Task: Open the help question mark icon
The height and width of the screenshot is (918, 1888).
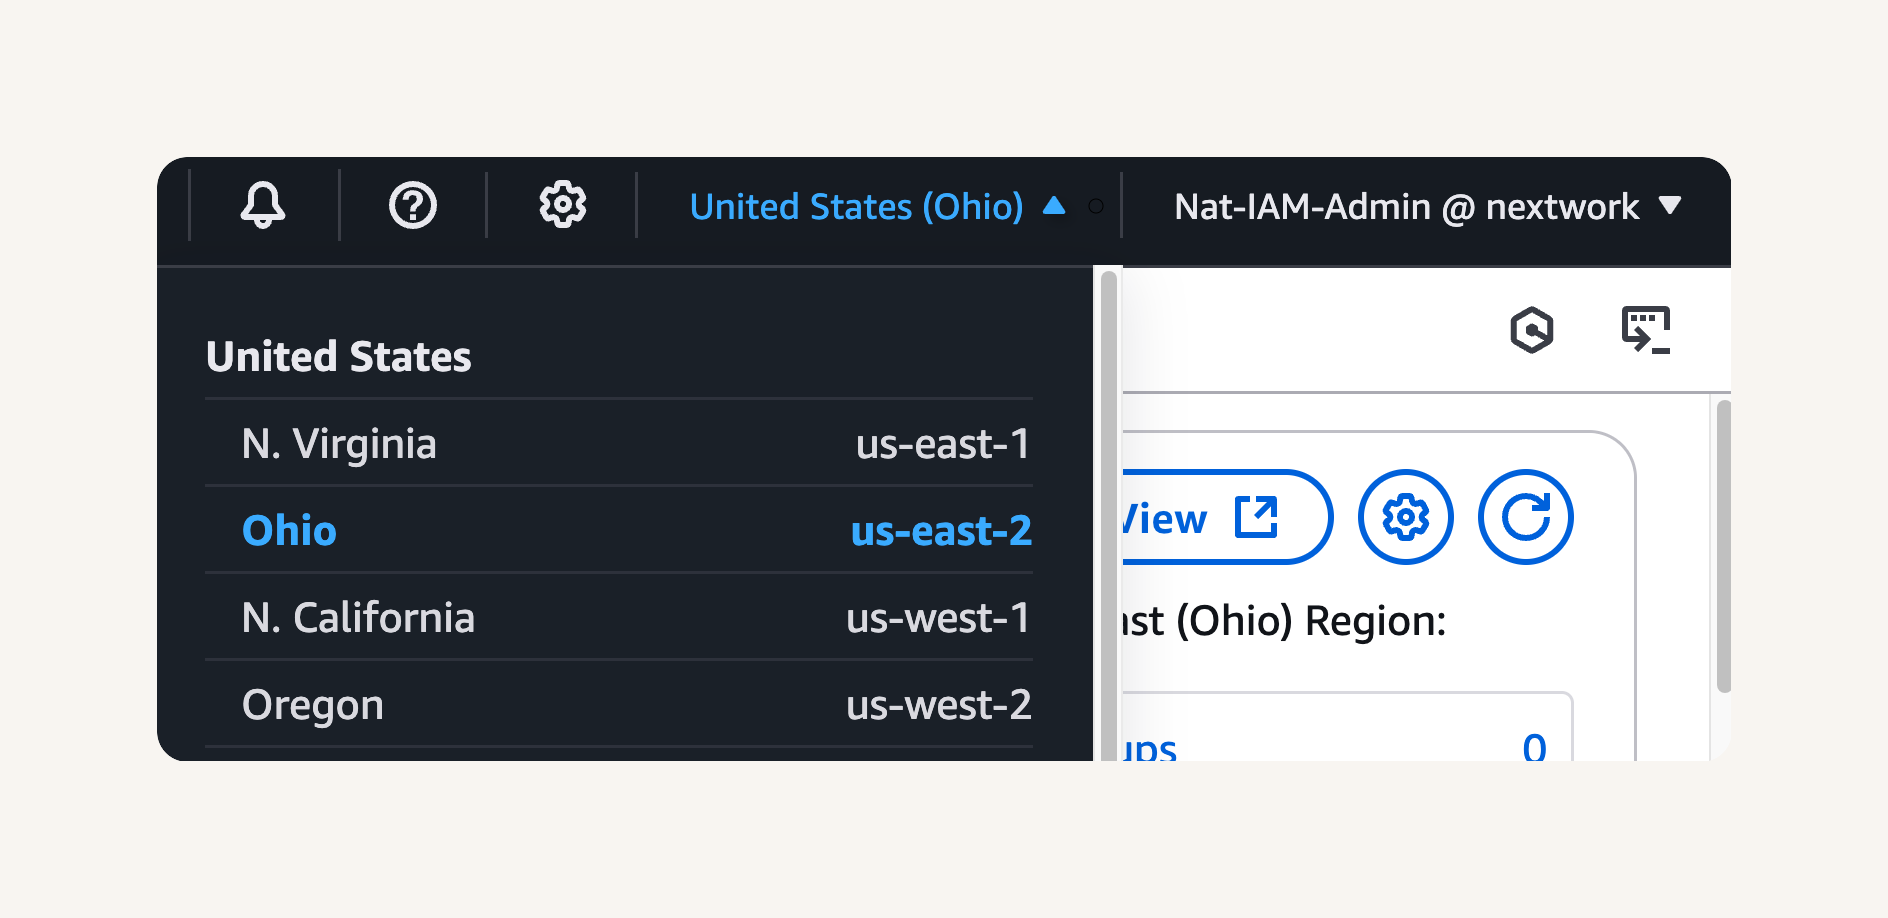Action: coord(412,206)
